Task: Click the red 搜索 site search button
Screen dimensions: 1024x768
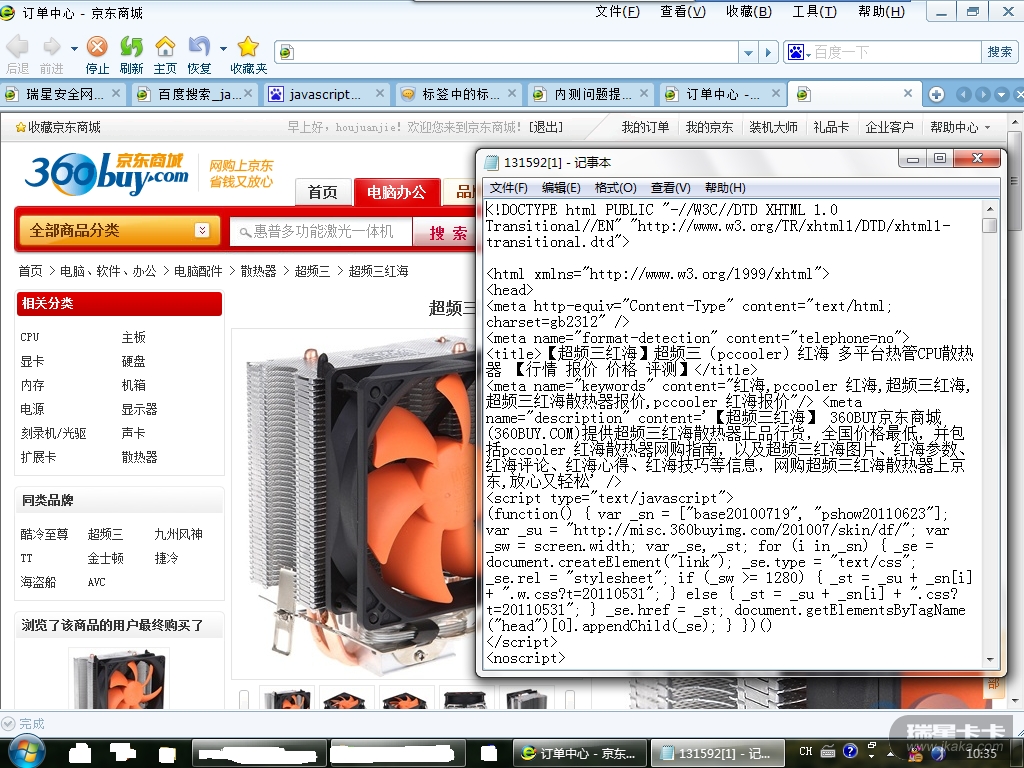Action: (448, 232)
